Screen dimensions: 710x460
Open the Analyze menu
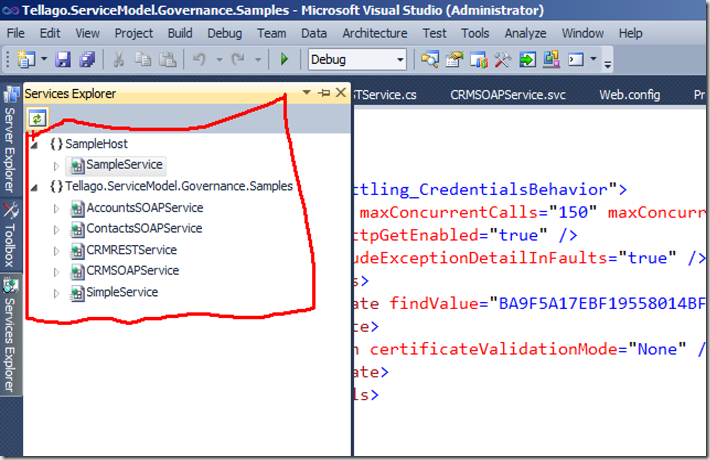pyautogui.click(x=525, y=34)
